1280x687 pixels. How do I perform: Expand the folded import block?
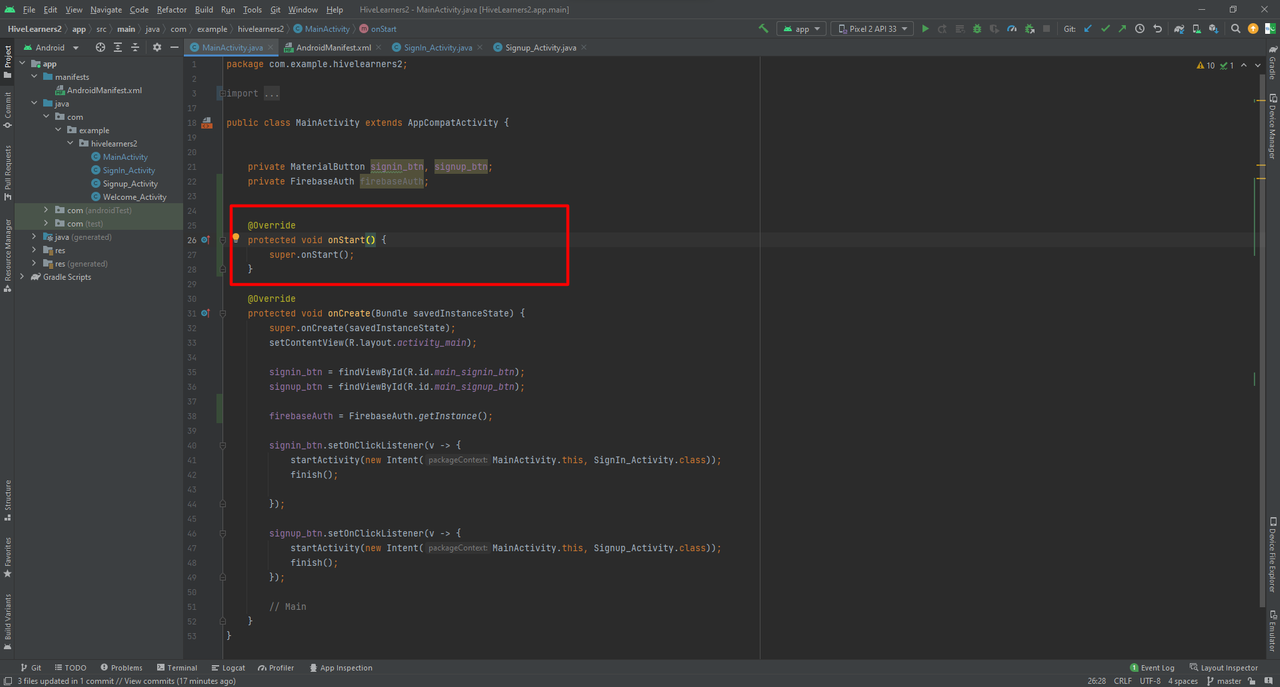coord(221,93)
